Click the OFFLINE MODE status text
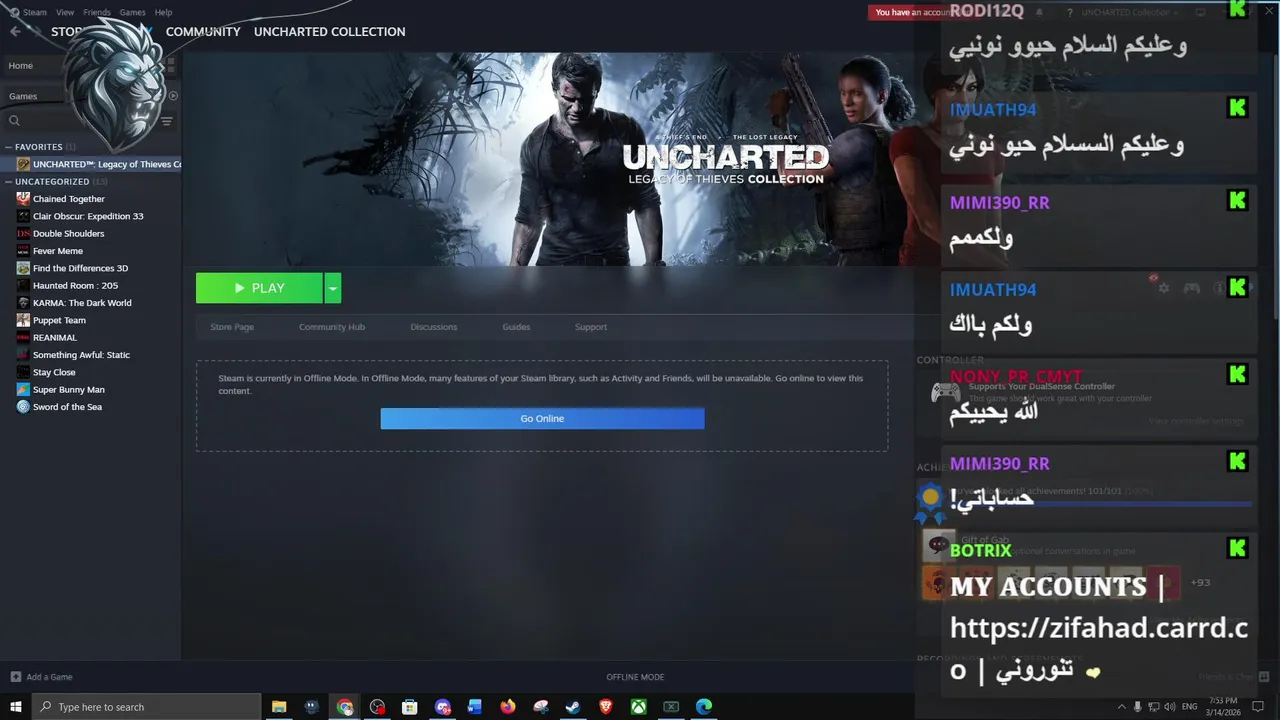Viewport: 1280px width, 720px height. pyautogui.click(x=635, y=677)
